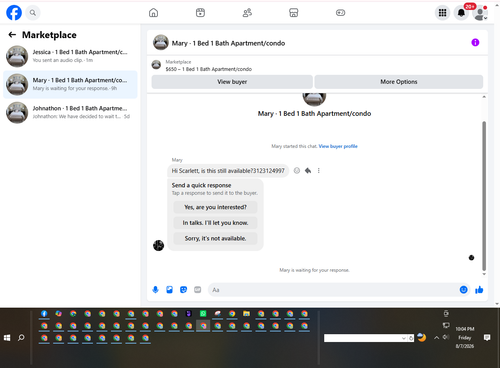Viewport: 500px width, 368px height.
Task: React to Mary's message with emoji icon
Action: 297,171
